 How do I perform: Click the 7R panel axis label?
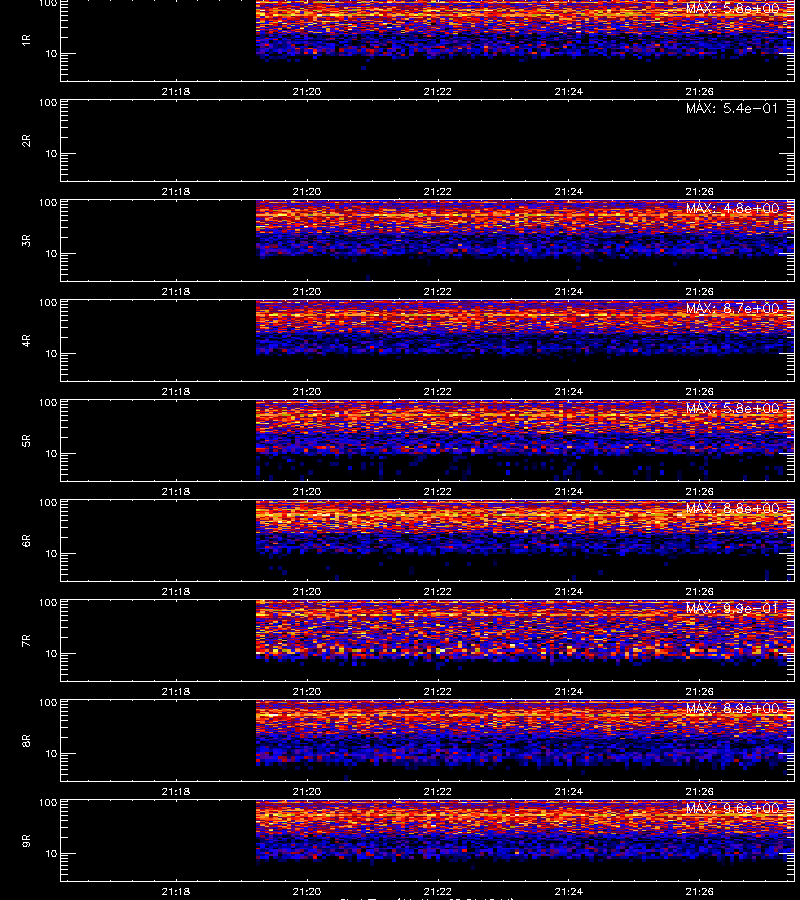coord(26,641)
